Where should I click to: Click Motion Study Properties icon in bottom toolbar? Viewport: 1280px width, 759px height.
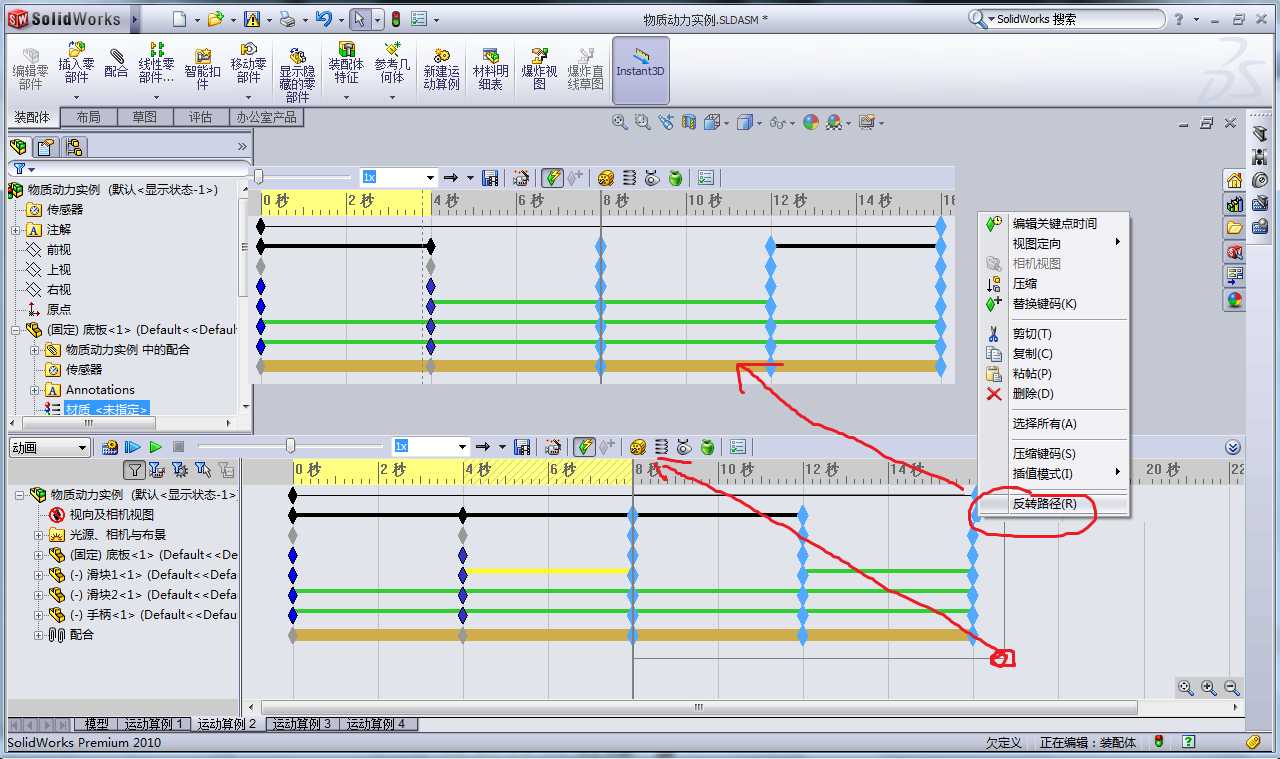pos(738,447)
